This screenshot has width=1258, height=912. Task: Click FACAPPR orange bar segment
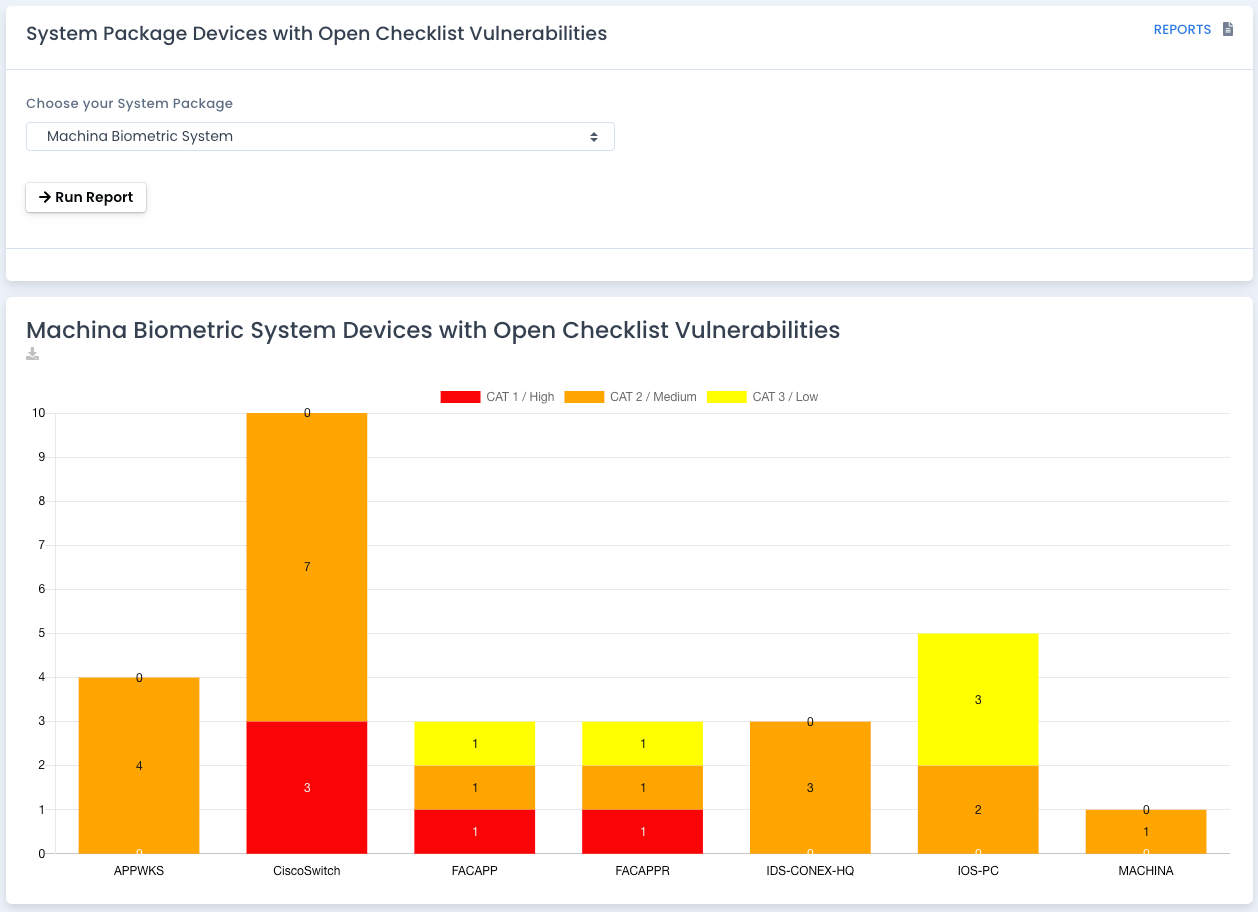pos(643,787)
